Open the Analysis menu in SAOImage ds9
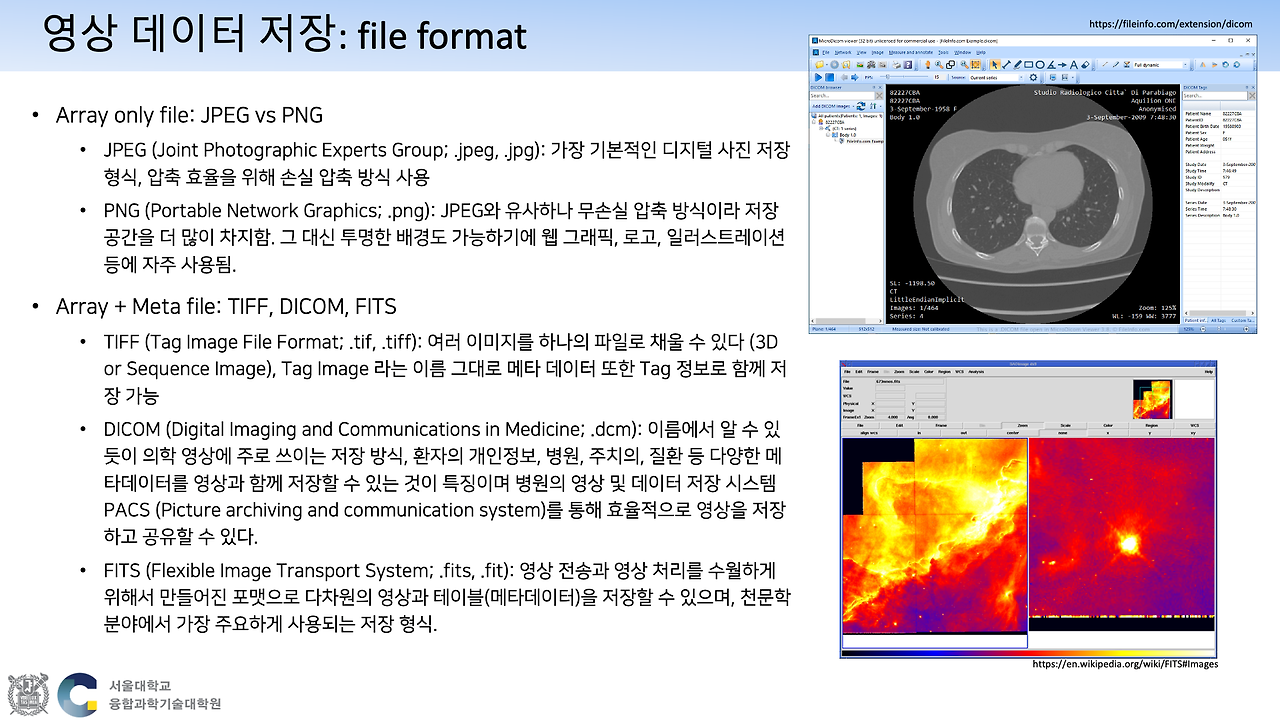 (x=976, y=371)
